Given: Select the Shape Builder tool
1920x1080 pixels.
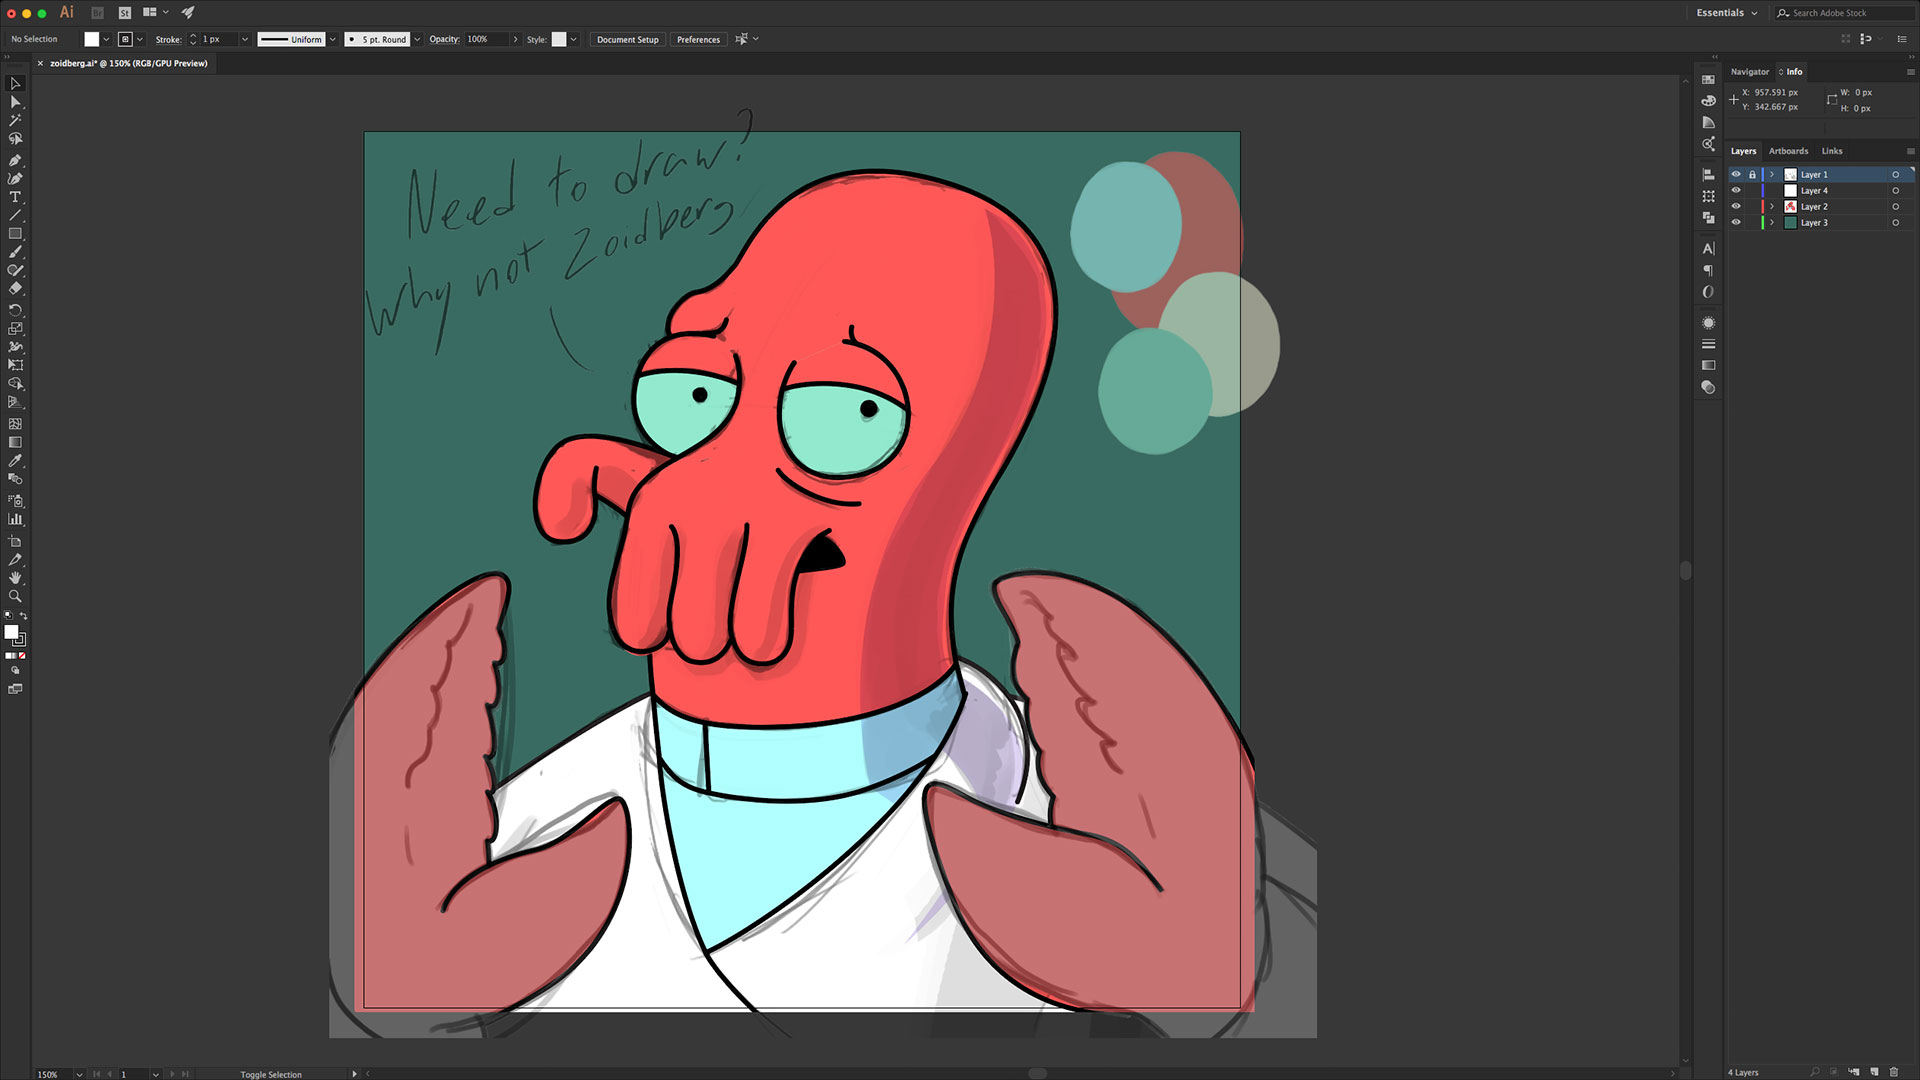Looking at the screenshot, I should (15, 384).
